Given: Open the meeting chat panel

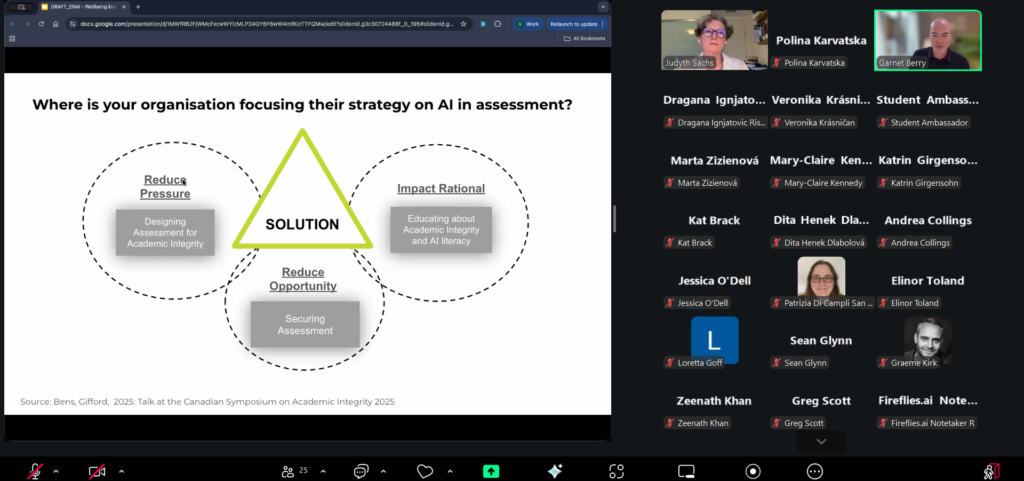Looking at the screenshot, I should [361, 471].
